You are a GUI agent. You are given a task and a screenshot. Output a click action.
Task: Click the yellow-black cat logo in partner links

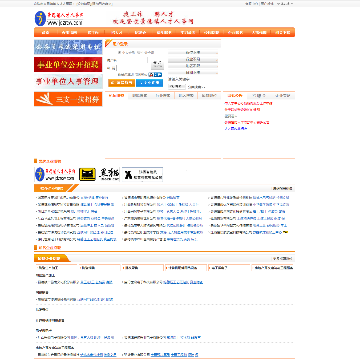(x=87, y=174)
